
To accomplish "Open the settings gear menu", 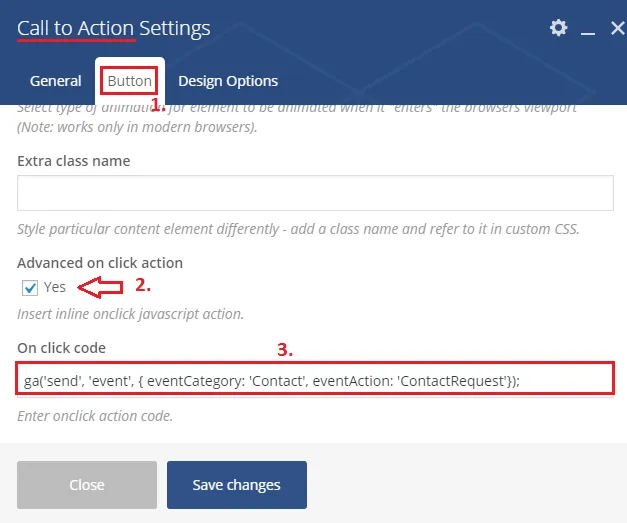I will click(x=558, y=28).
